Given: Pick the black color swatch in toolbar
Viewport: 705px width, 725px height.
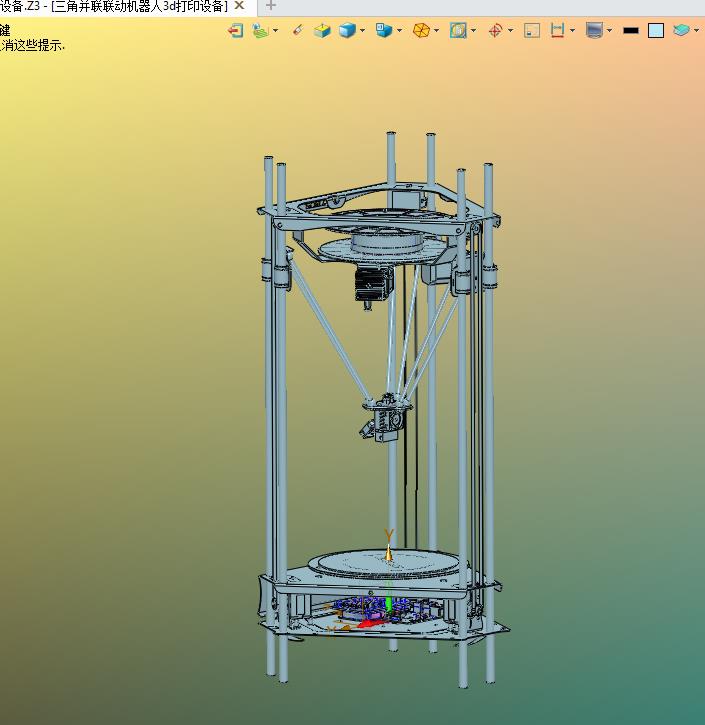Looking at the screenshot, I should pos(631,30).
